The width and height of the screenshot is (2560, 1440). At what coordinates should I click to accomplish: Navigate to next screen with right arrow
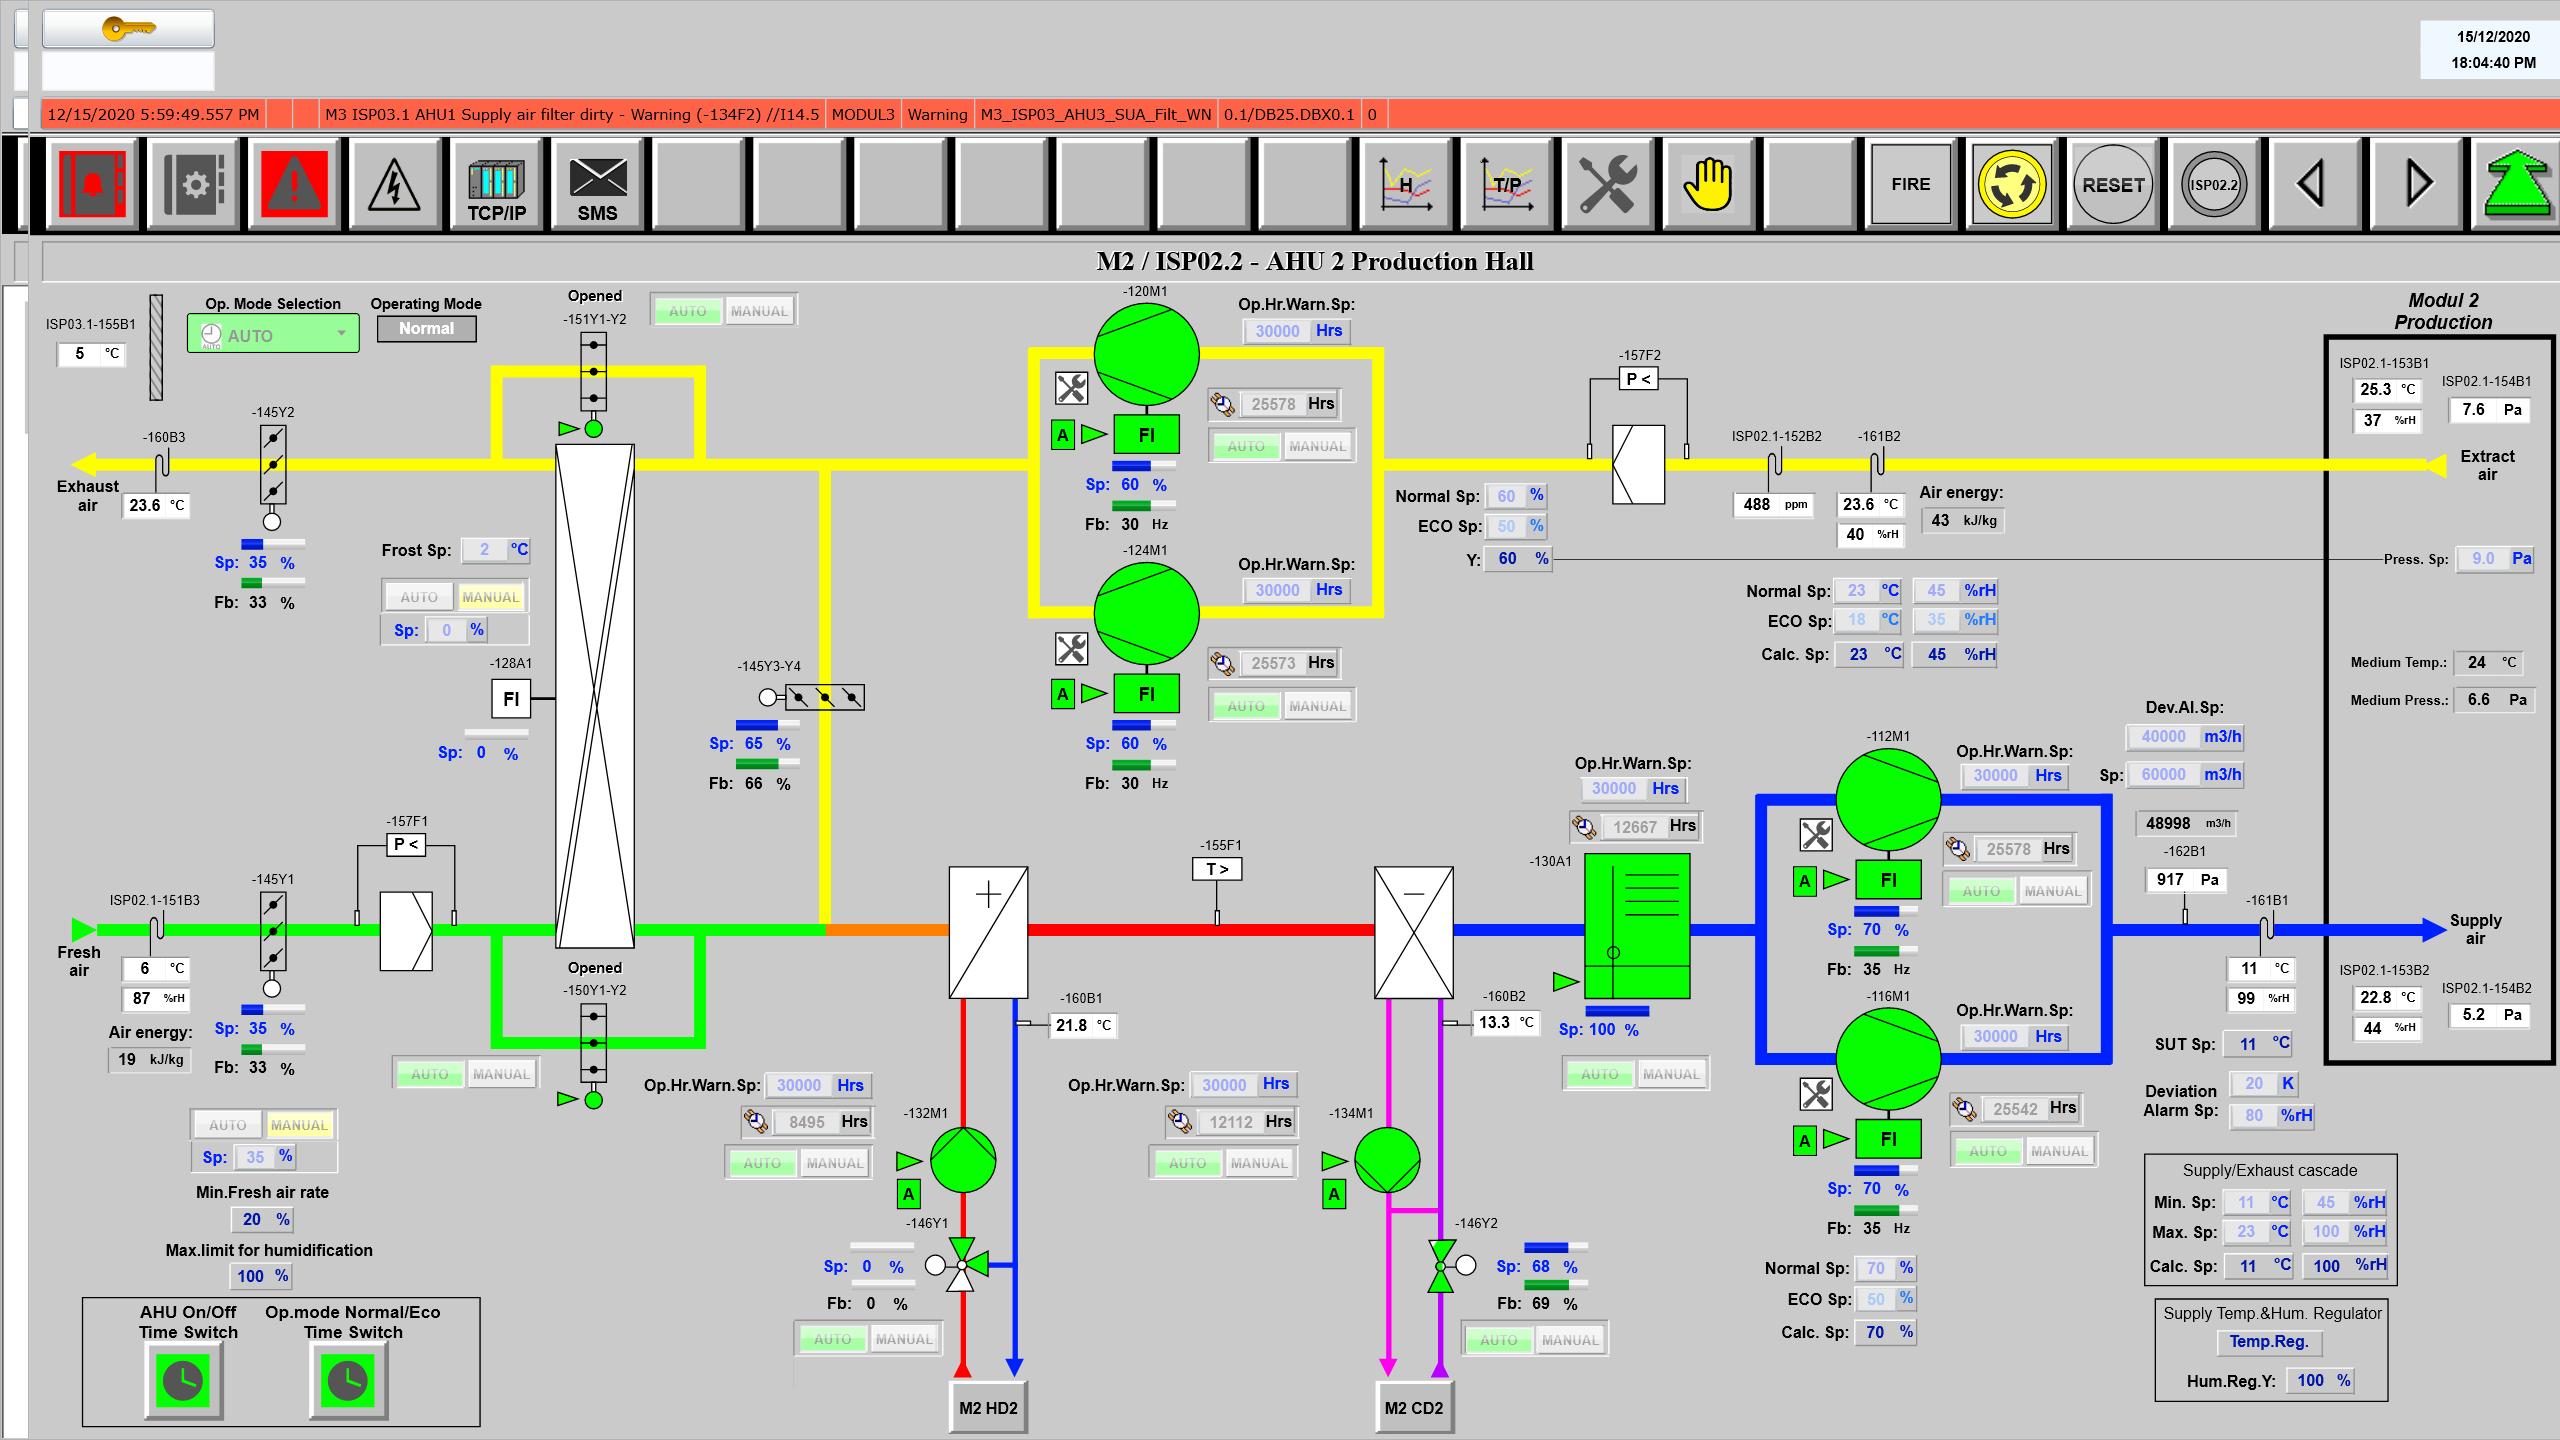(2416, 186)
